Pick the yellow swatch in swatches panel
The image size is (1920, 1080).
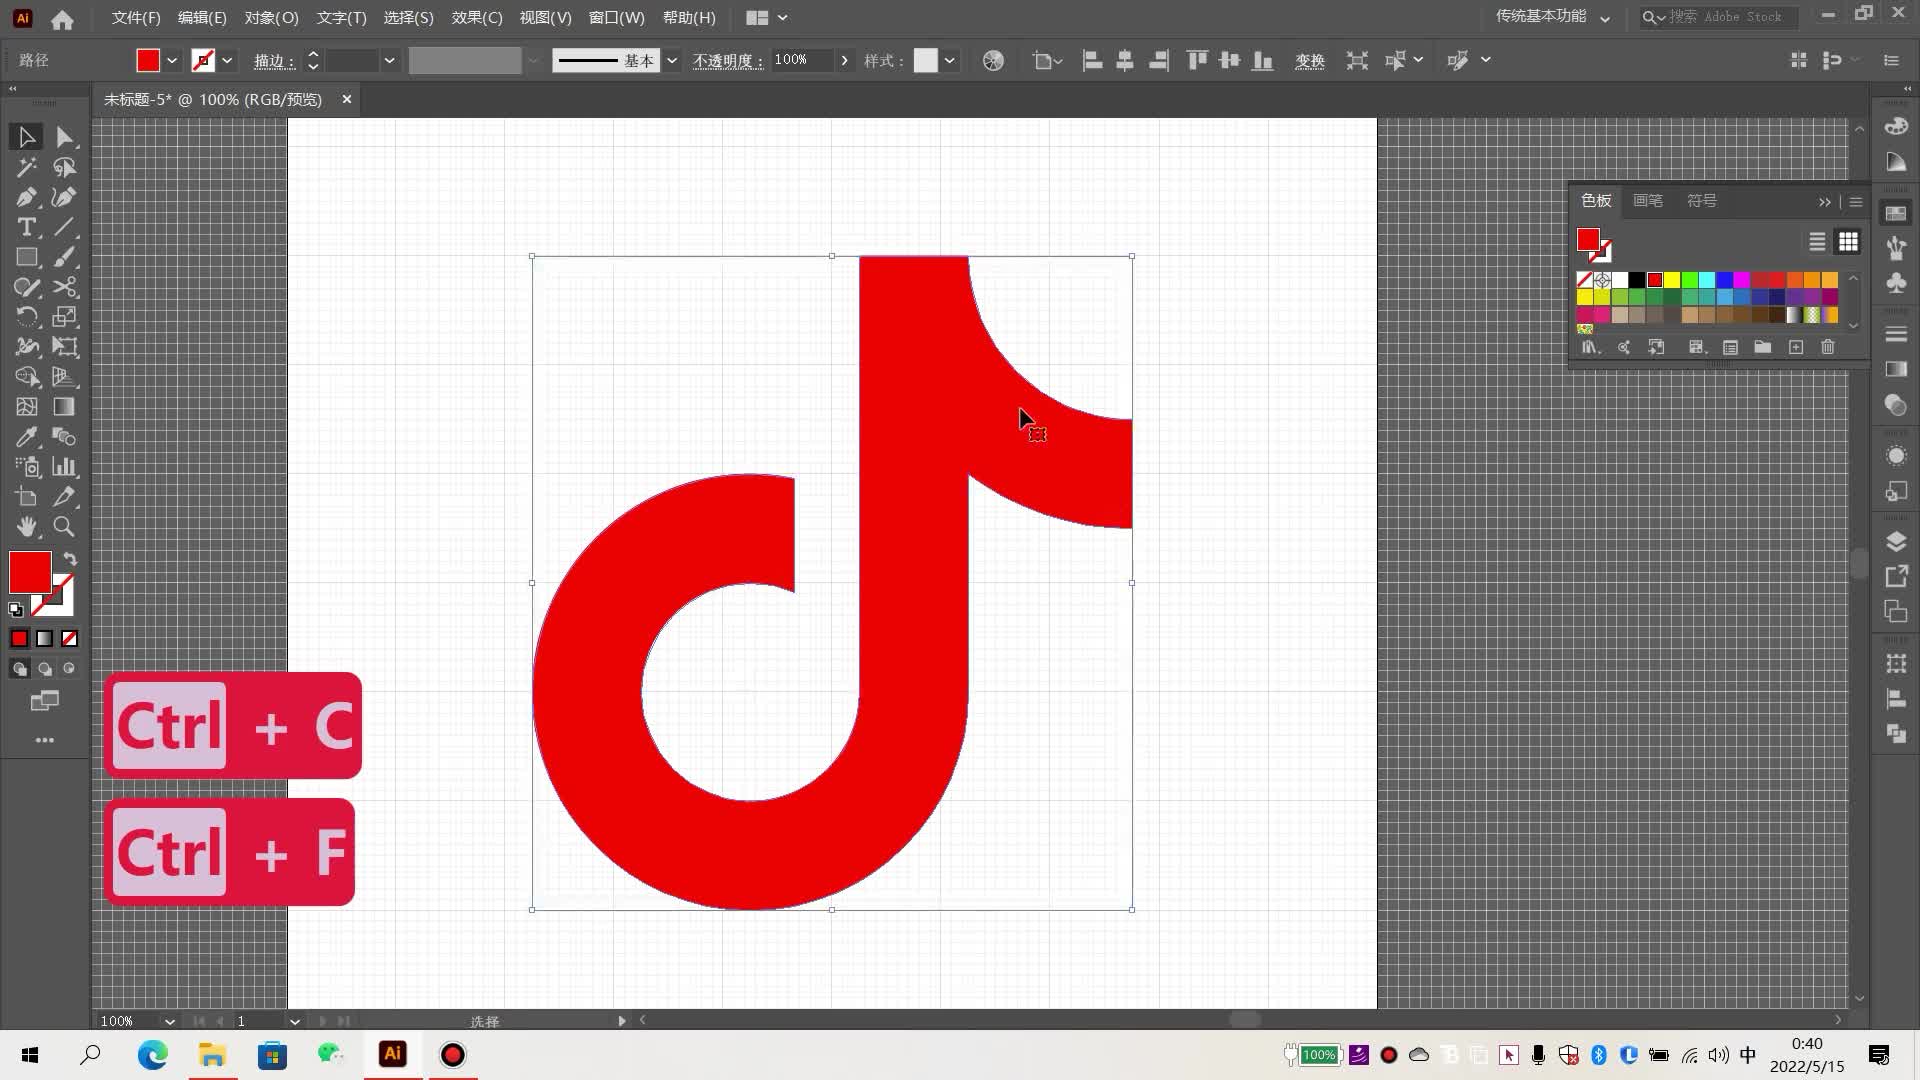(1672, 280)
